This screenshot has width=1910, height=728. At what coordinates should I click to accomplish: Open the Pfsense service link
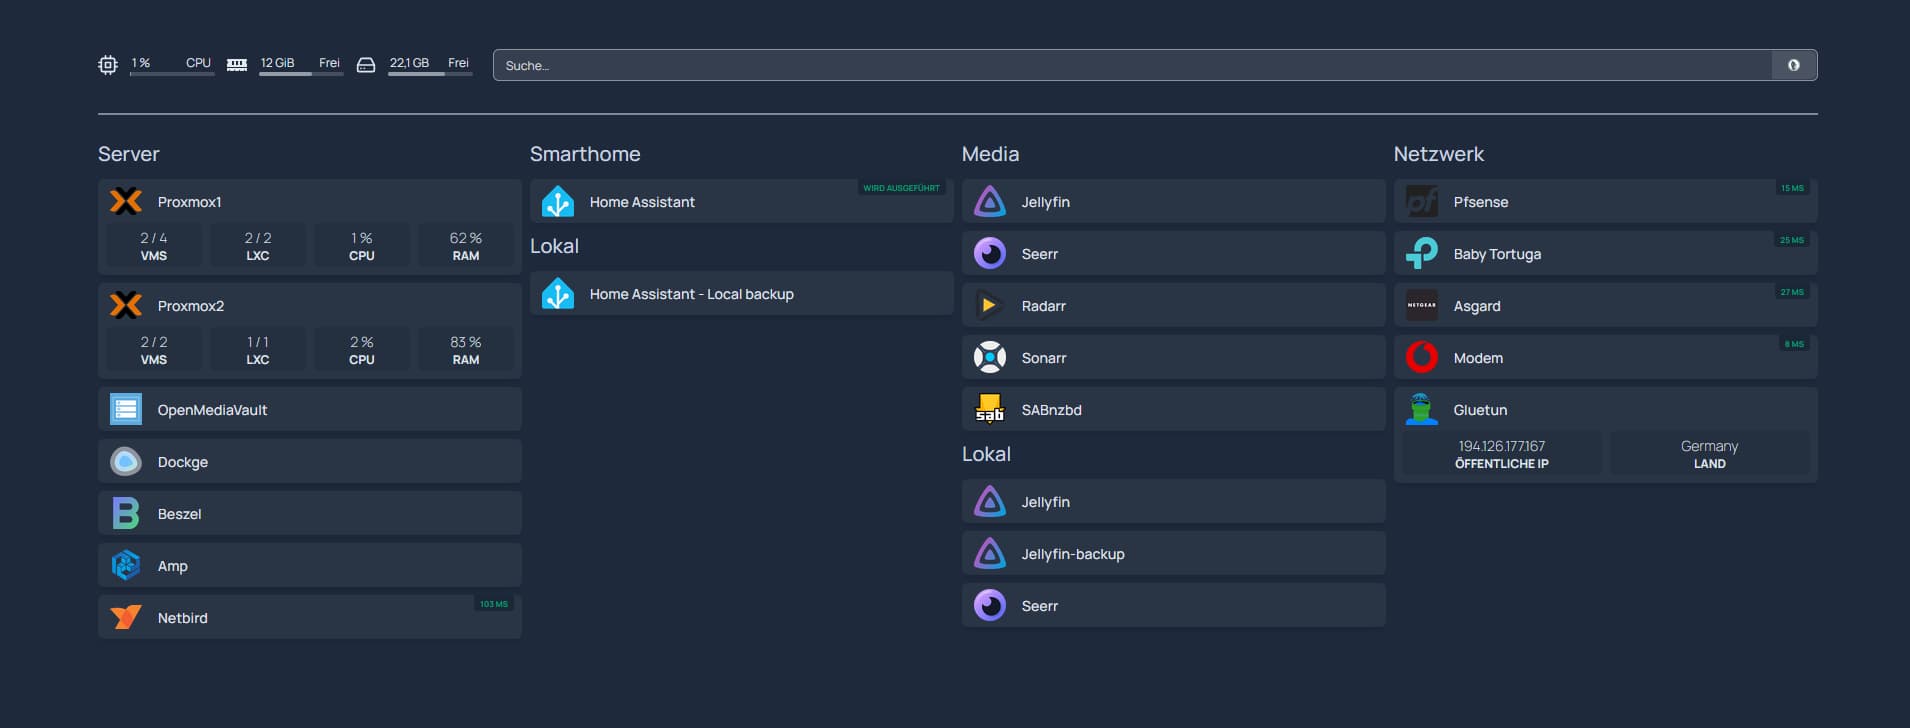[x=1606, y=201]
